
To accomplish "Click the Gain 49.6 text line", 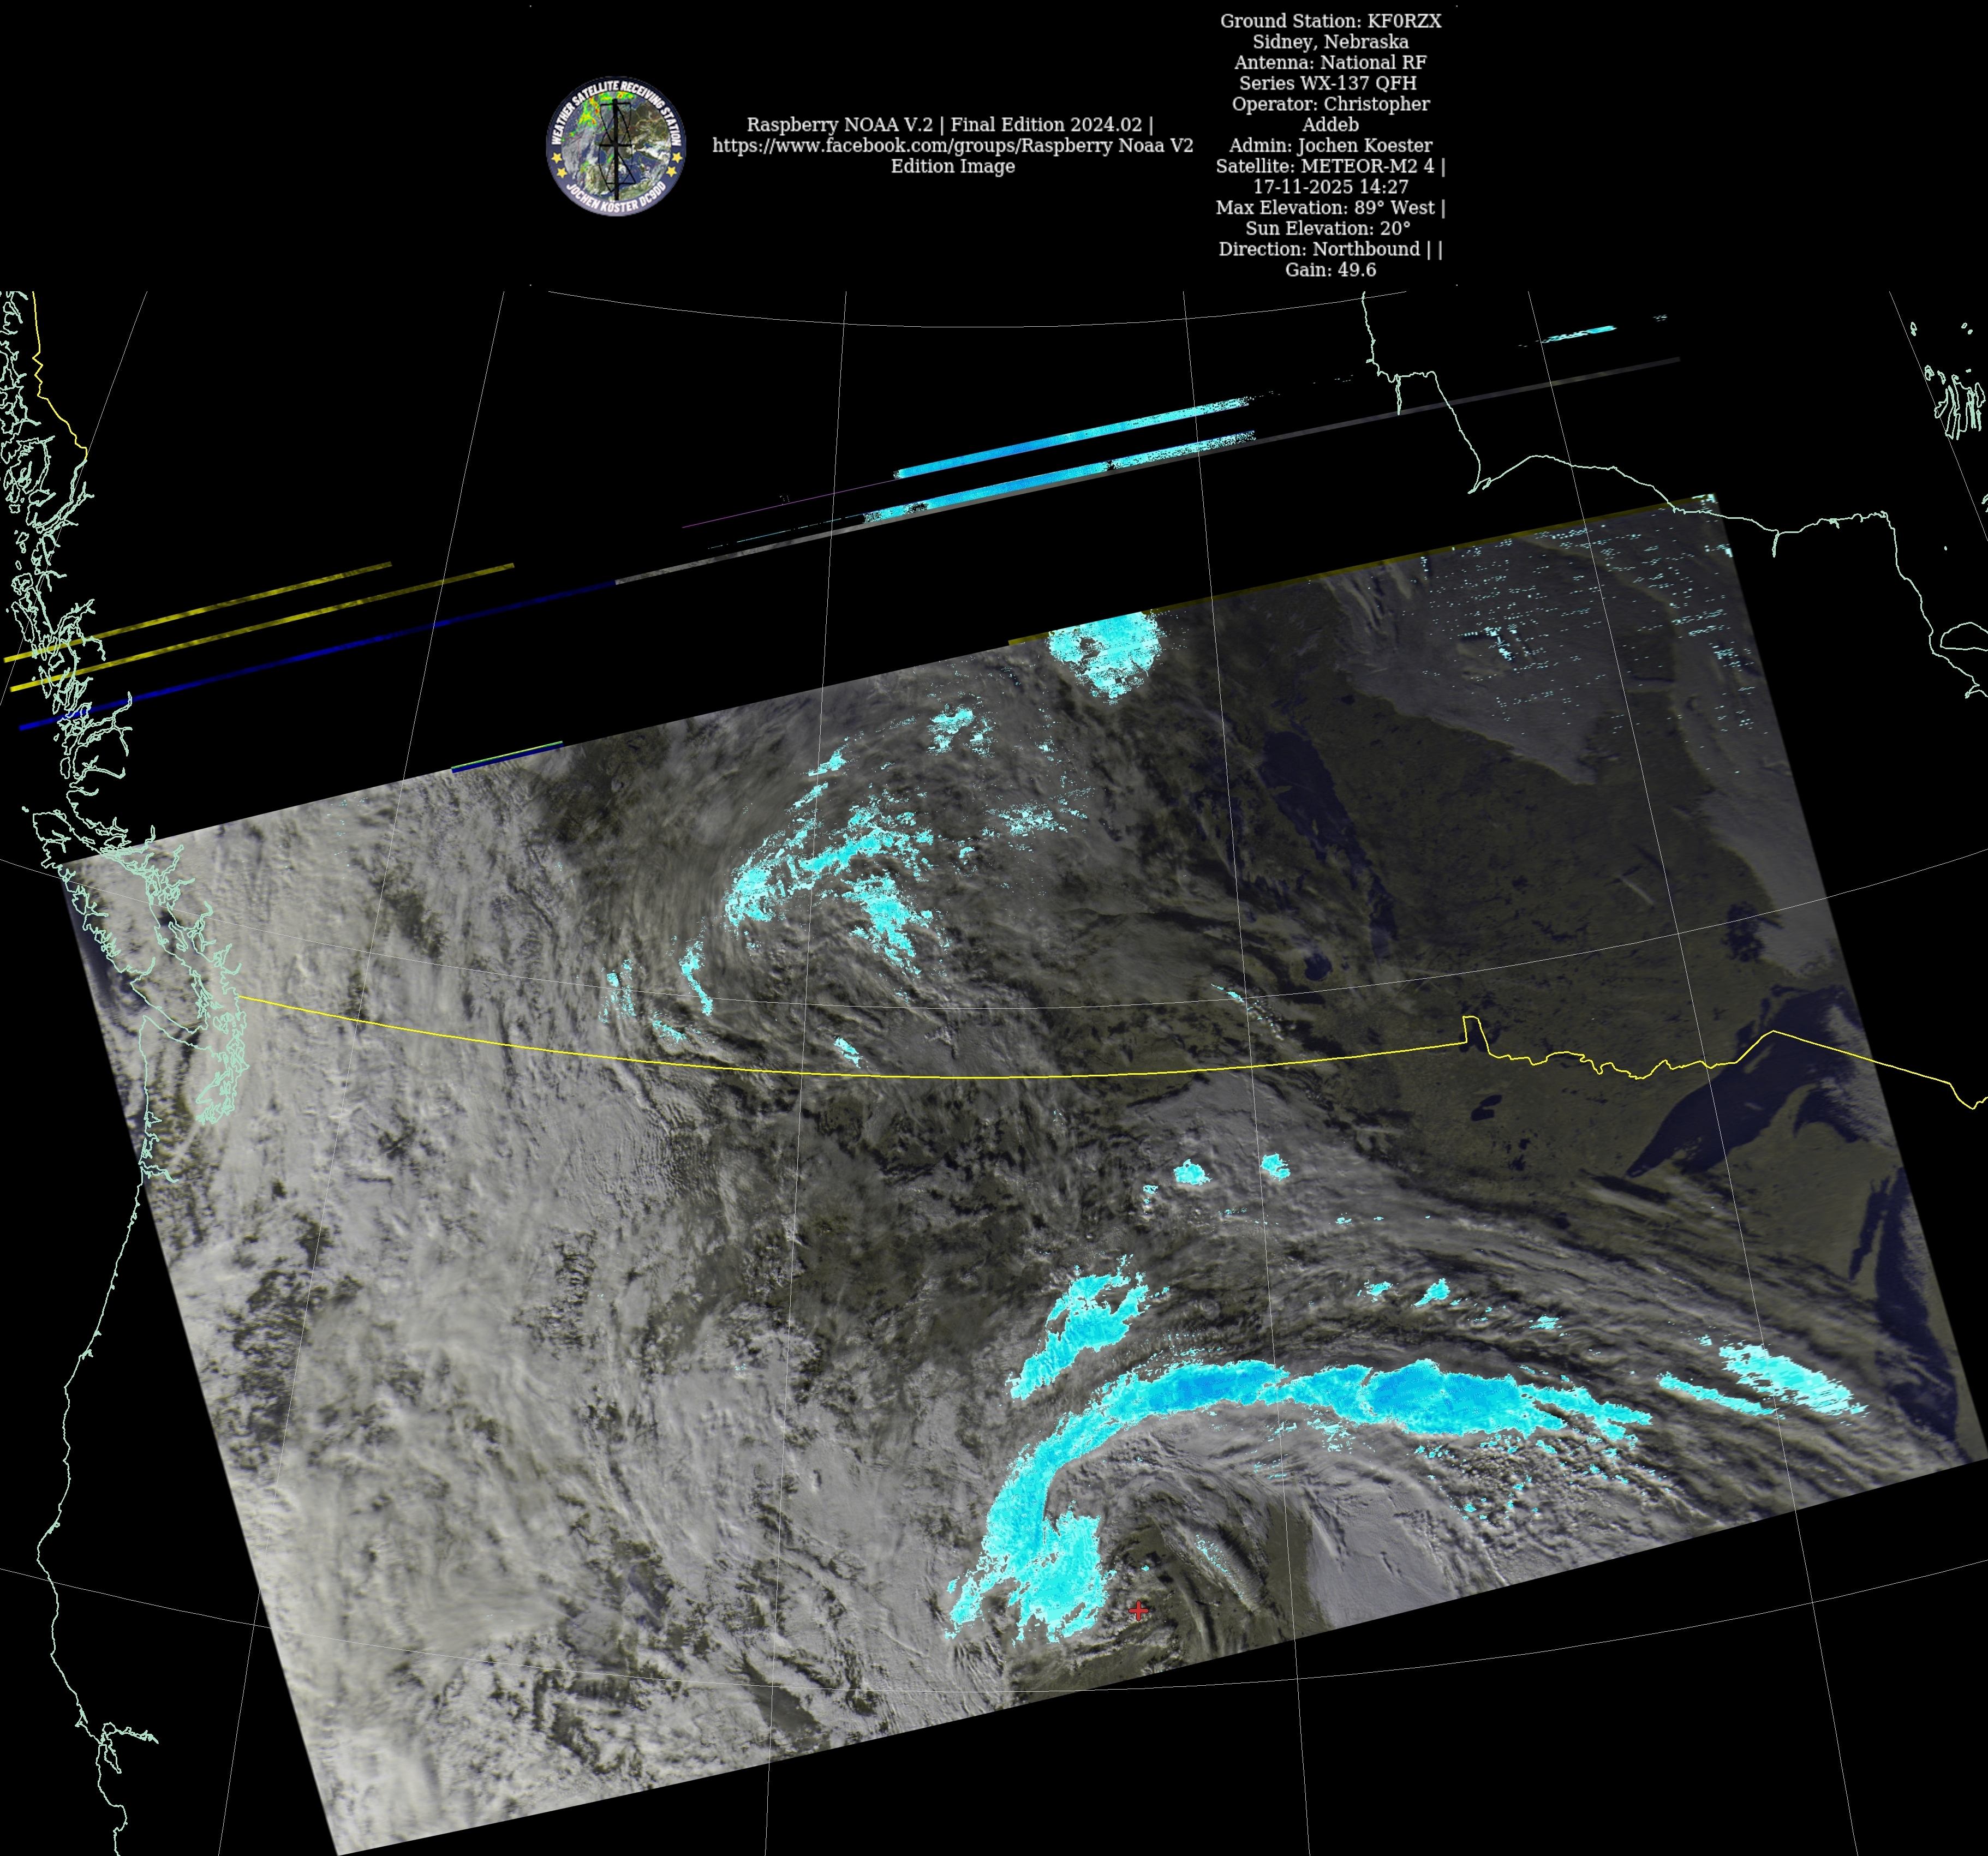I will click(x=1330, y=270).
